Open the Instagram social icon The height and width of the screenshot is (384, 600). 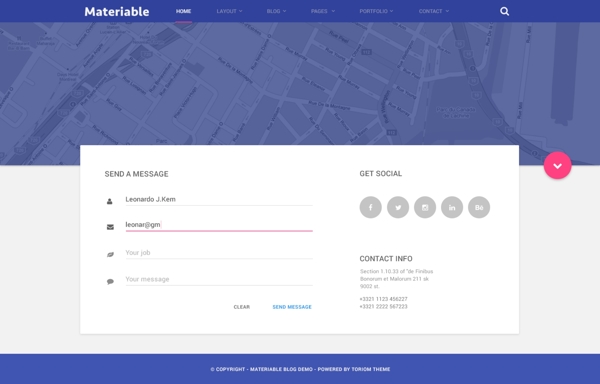point(425,207)
